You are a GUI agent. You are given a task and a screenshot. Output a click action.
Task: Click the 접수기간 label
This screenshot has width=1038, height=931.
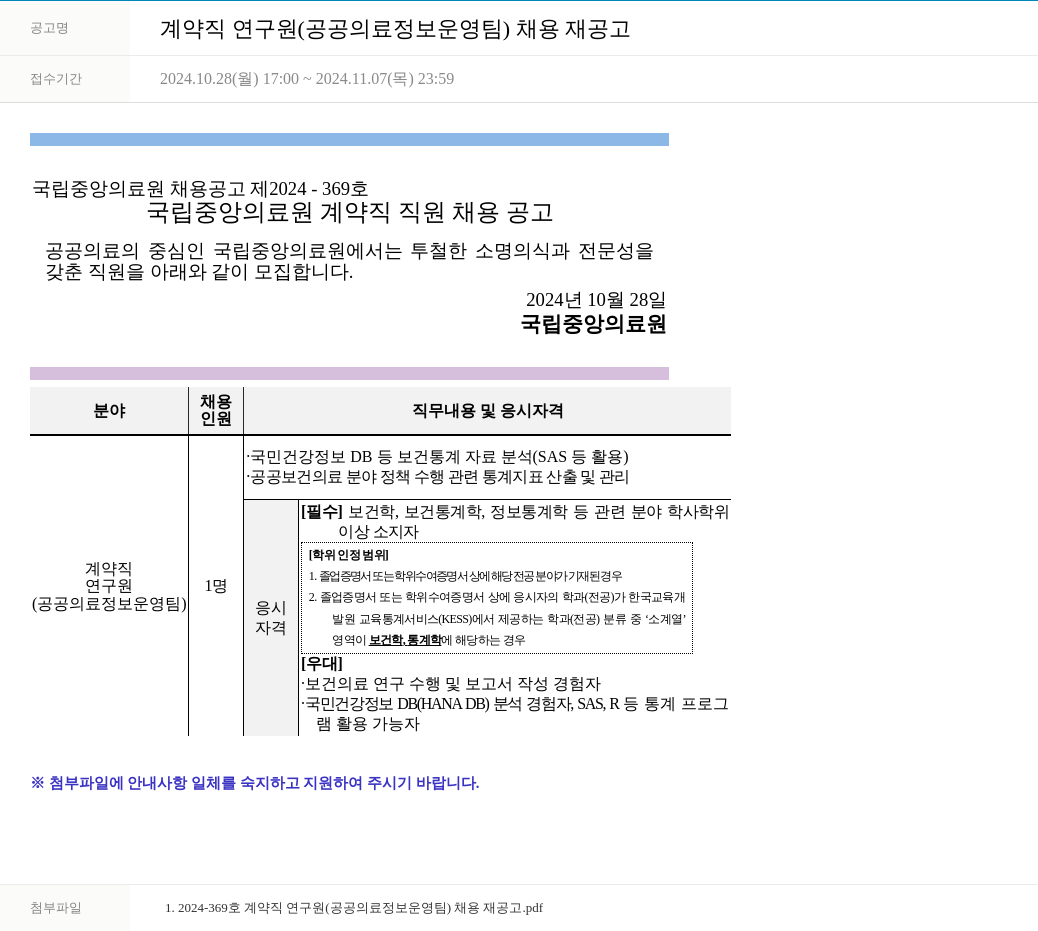[x=56, y=79]
